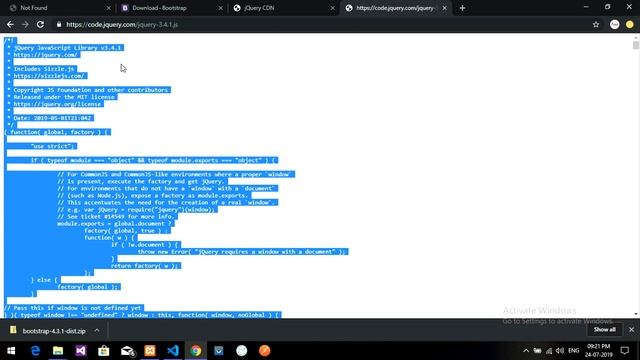
Task: Click the page vertical scrollbar thumb
Action: pyautogui.click(x=636, y=45)
